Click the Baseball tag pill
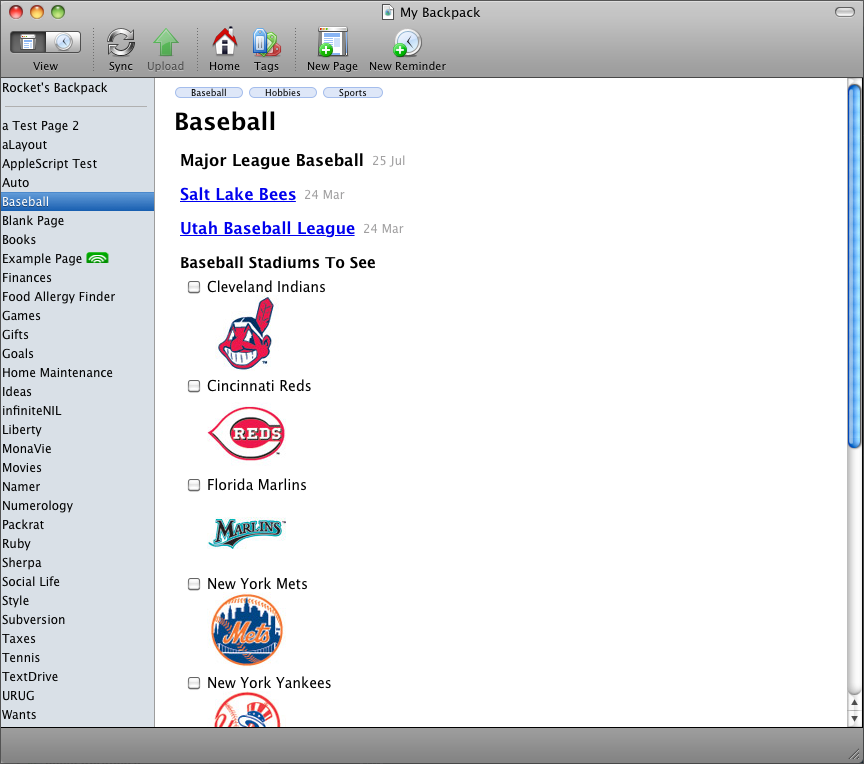This screenshot has width=864, height=764. click(x=209, y=93)
